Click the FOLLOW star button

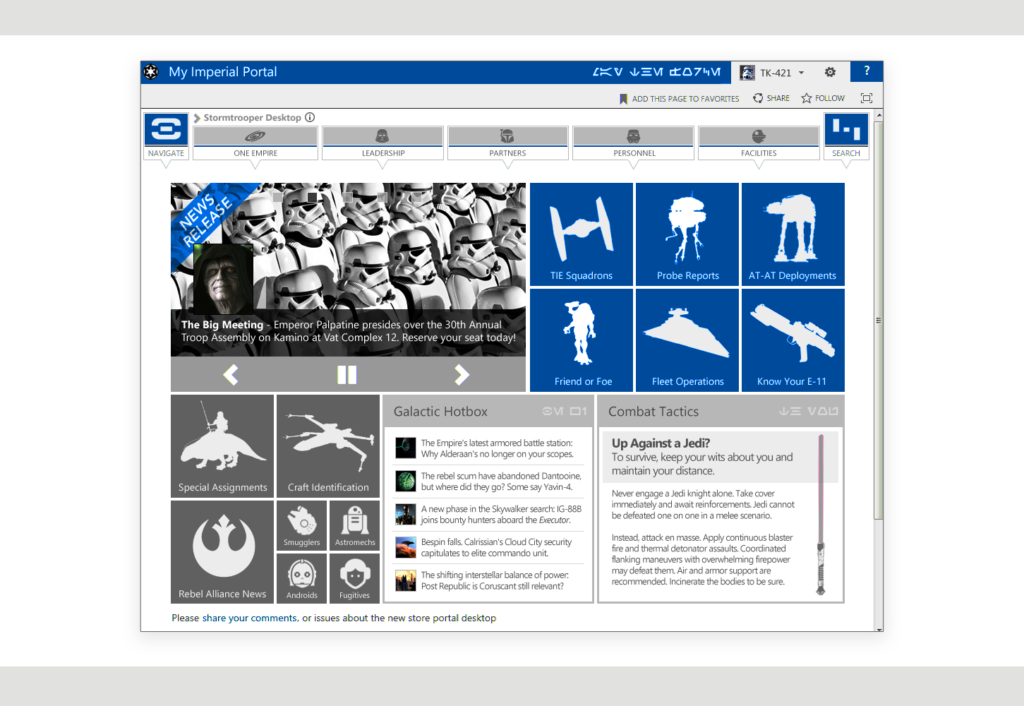(823, 98)
